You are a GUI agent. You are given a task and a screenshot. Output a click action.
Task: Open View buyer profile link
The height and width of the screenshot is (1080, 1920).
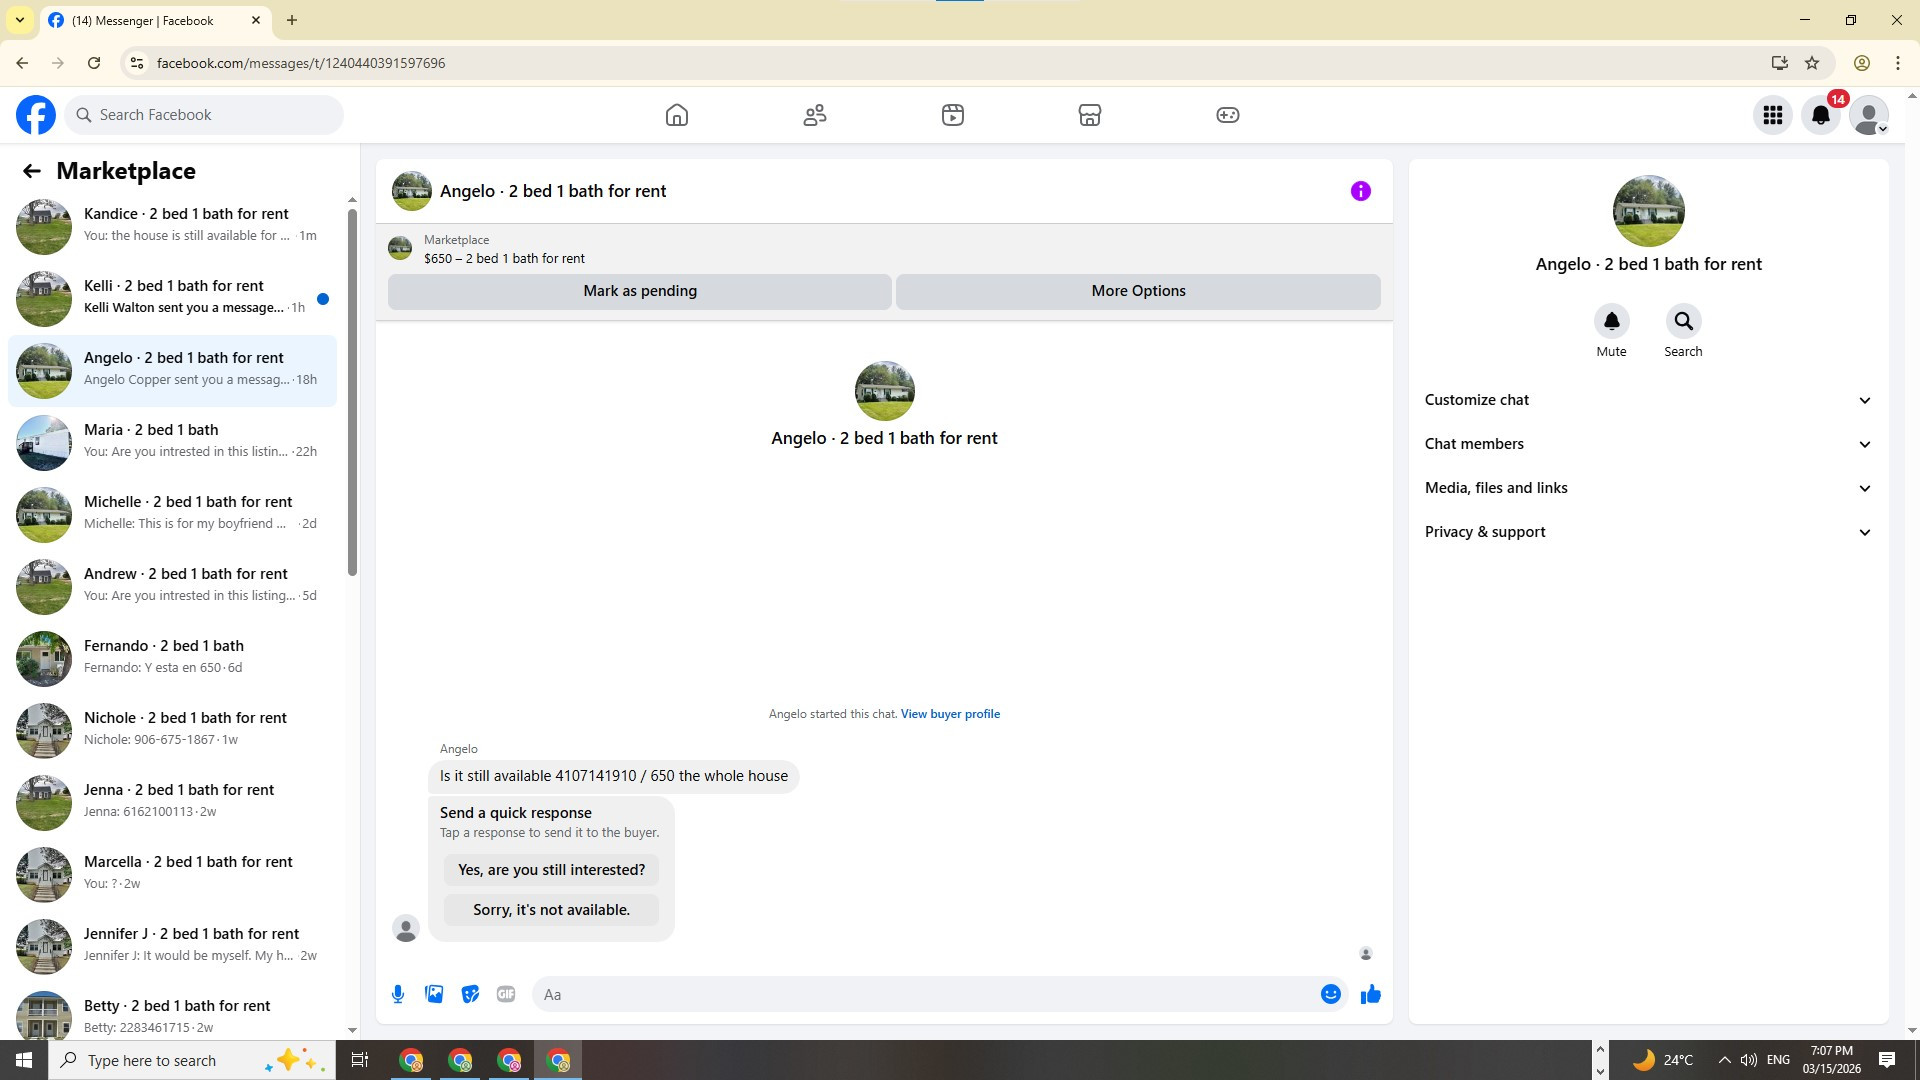[x=950, y=714]
